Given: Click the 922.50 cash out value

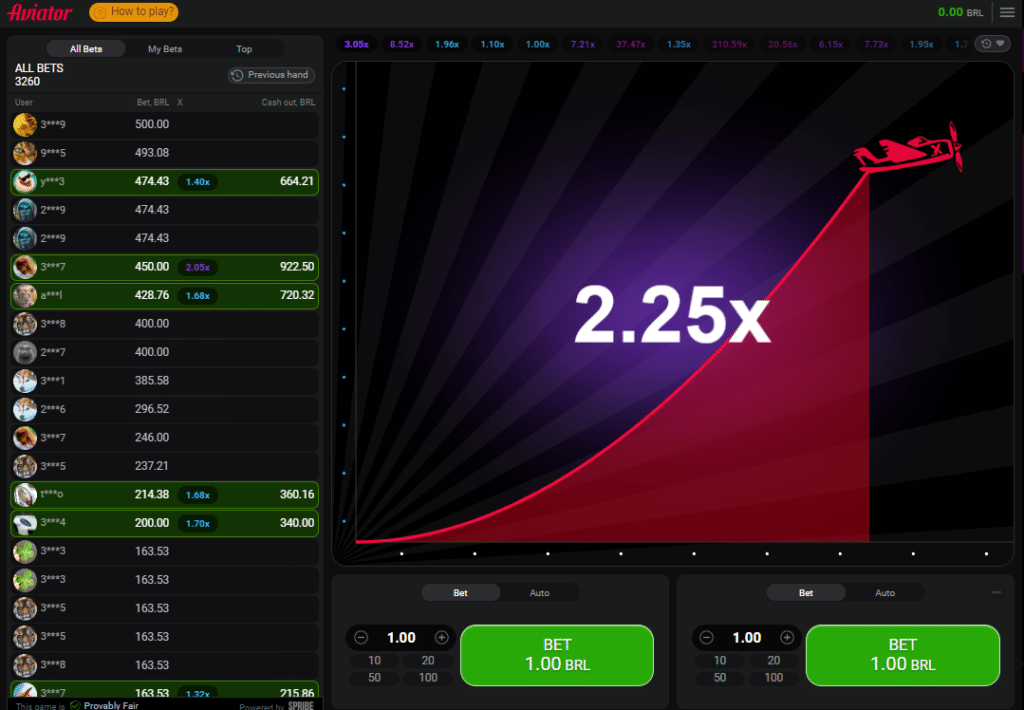Looking at the screenshot, I should click(296, 266).
